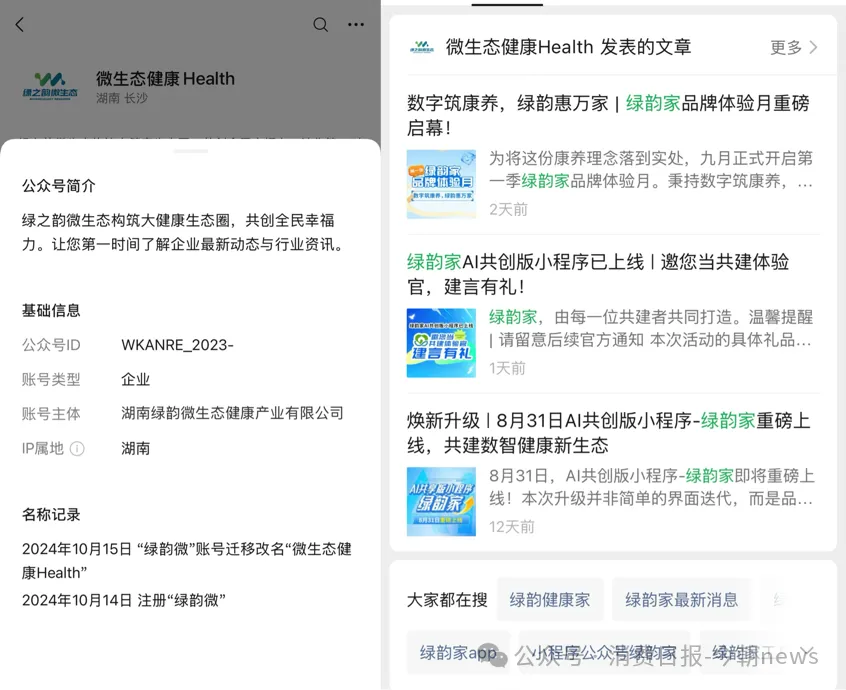Select the 小程序公众号绿韵家 suggestion chip
Image resolution: width=846 pixels, height=690 pixels.
(x=604, y=652)
